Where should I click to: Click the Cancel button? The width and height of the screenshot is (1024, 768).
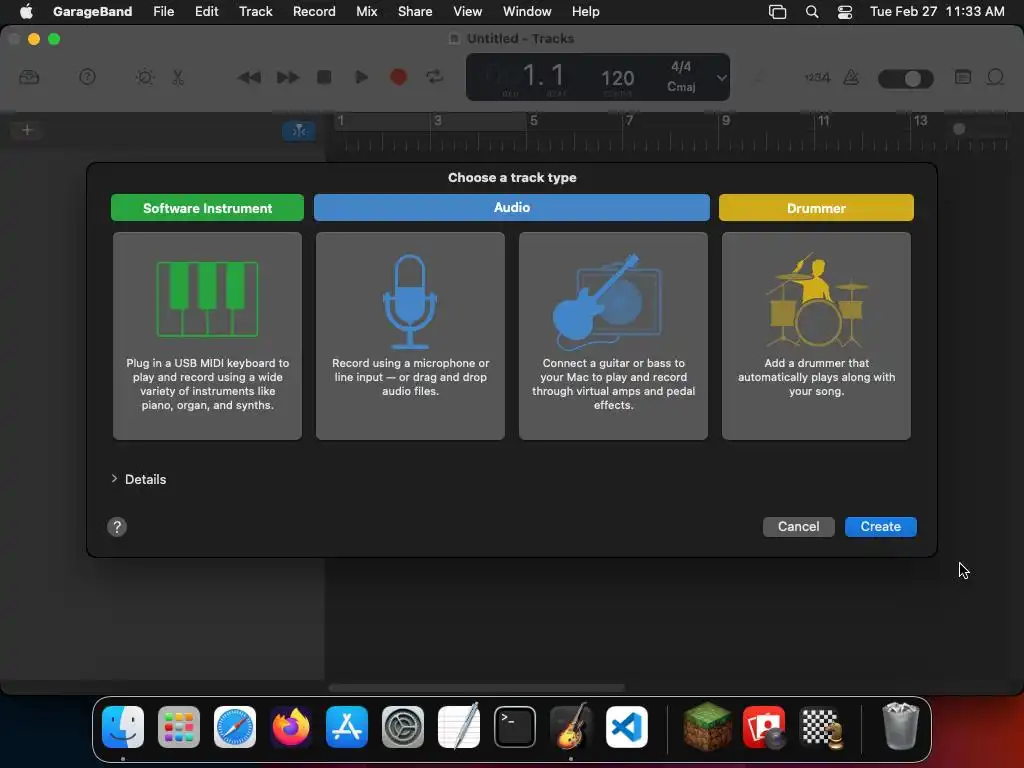[x=799, y=526]
